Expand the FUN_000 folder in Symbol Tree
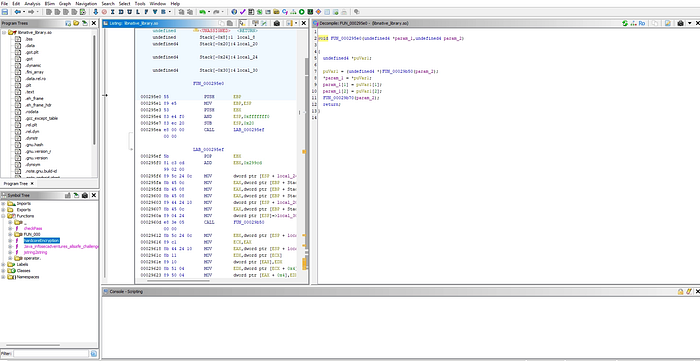The width and height of the screenshot is (700, 361). pyautogui.click(x=11, y=234)
